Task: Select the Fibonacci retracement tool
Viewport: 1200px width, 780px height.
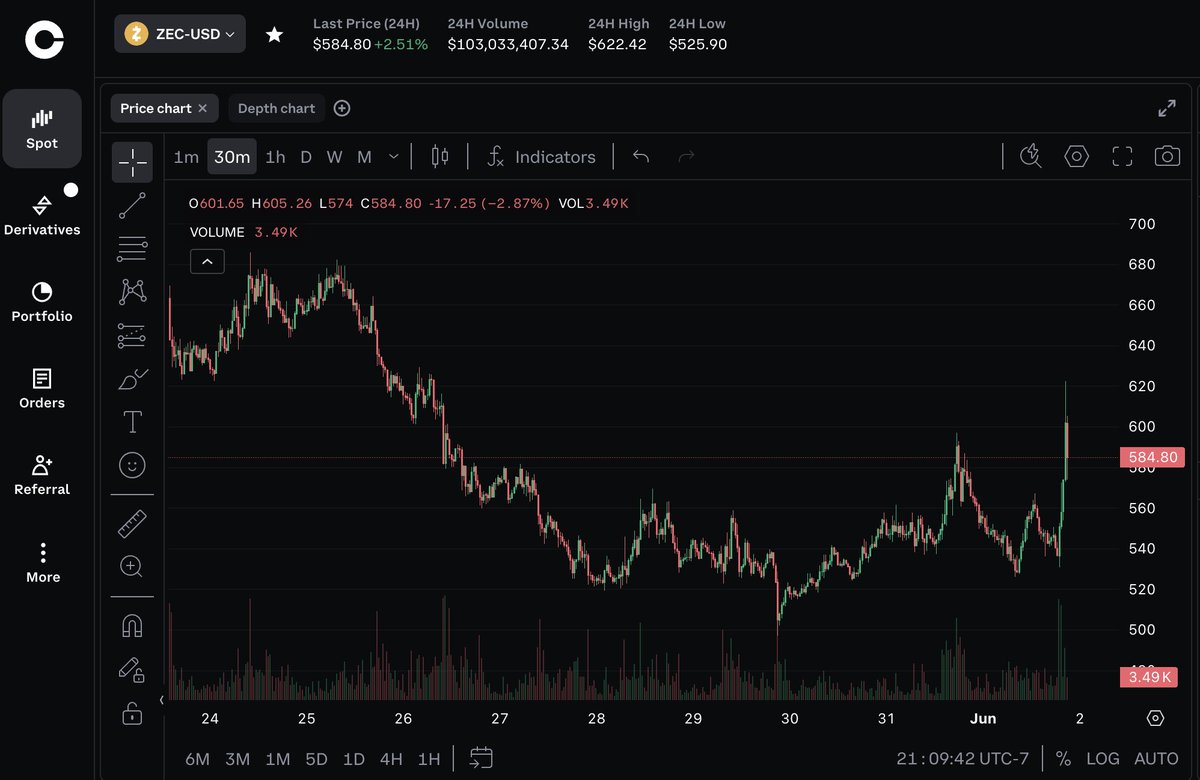Action: click(132, 248)
